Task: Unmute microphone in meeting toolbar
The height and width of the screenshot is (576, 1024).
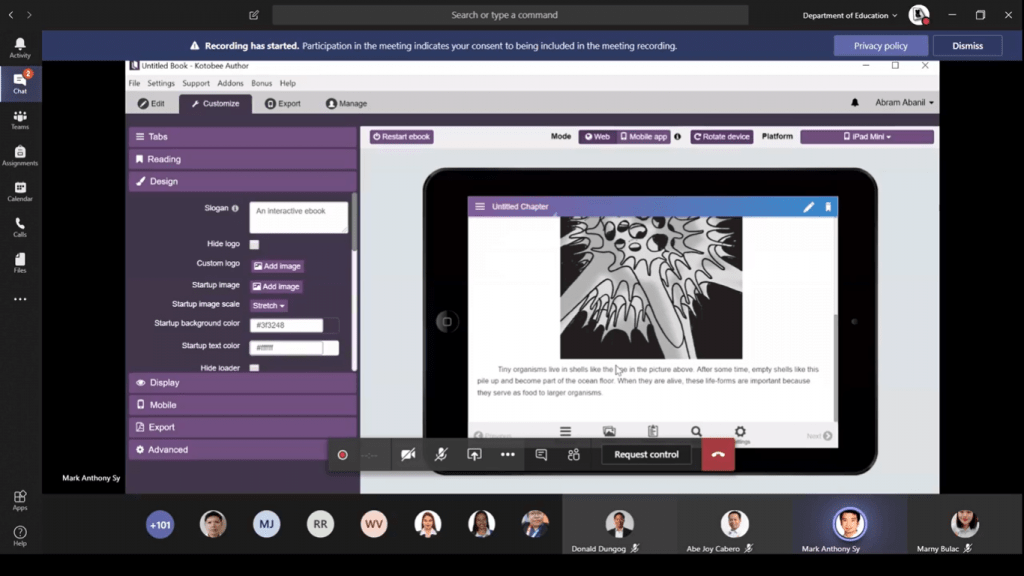Action: click(x=441, y=455)
